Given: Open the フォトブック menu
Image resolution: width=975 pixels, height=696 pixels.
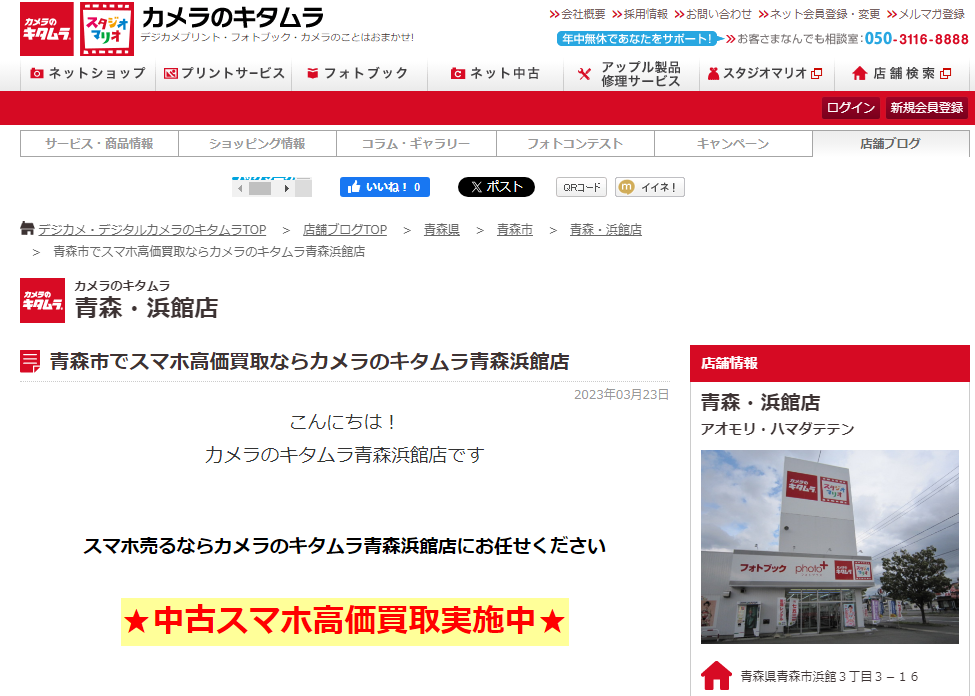Looking at the screenshot, I should pos(359,73).
